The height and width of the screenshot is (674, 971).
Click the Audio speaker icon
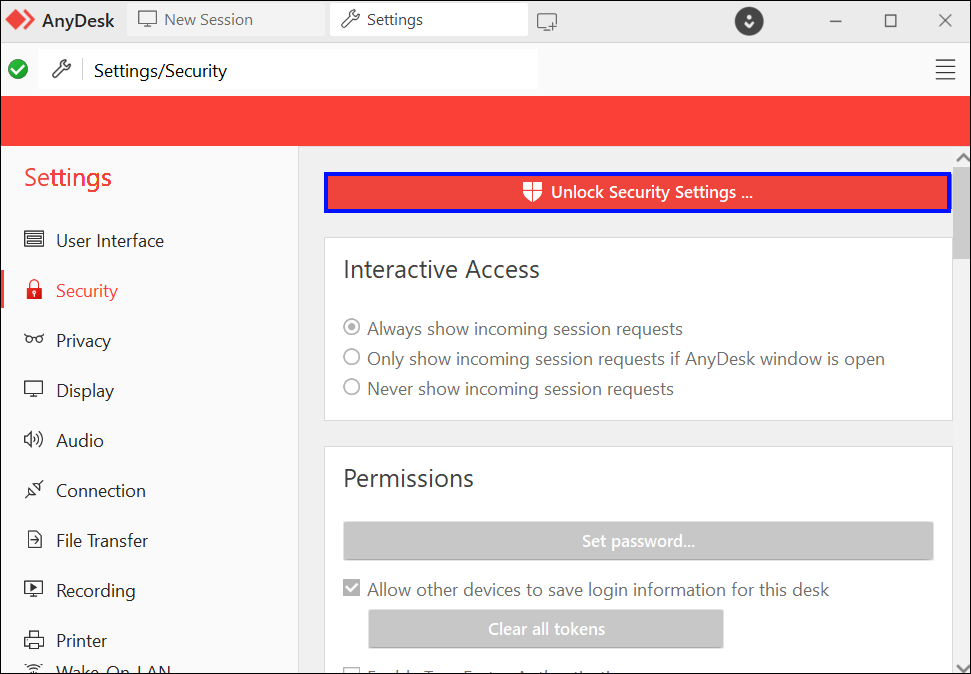point(34,440)
